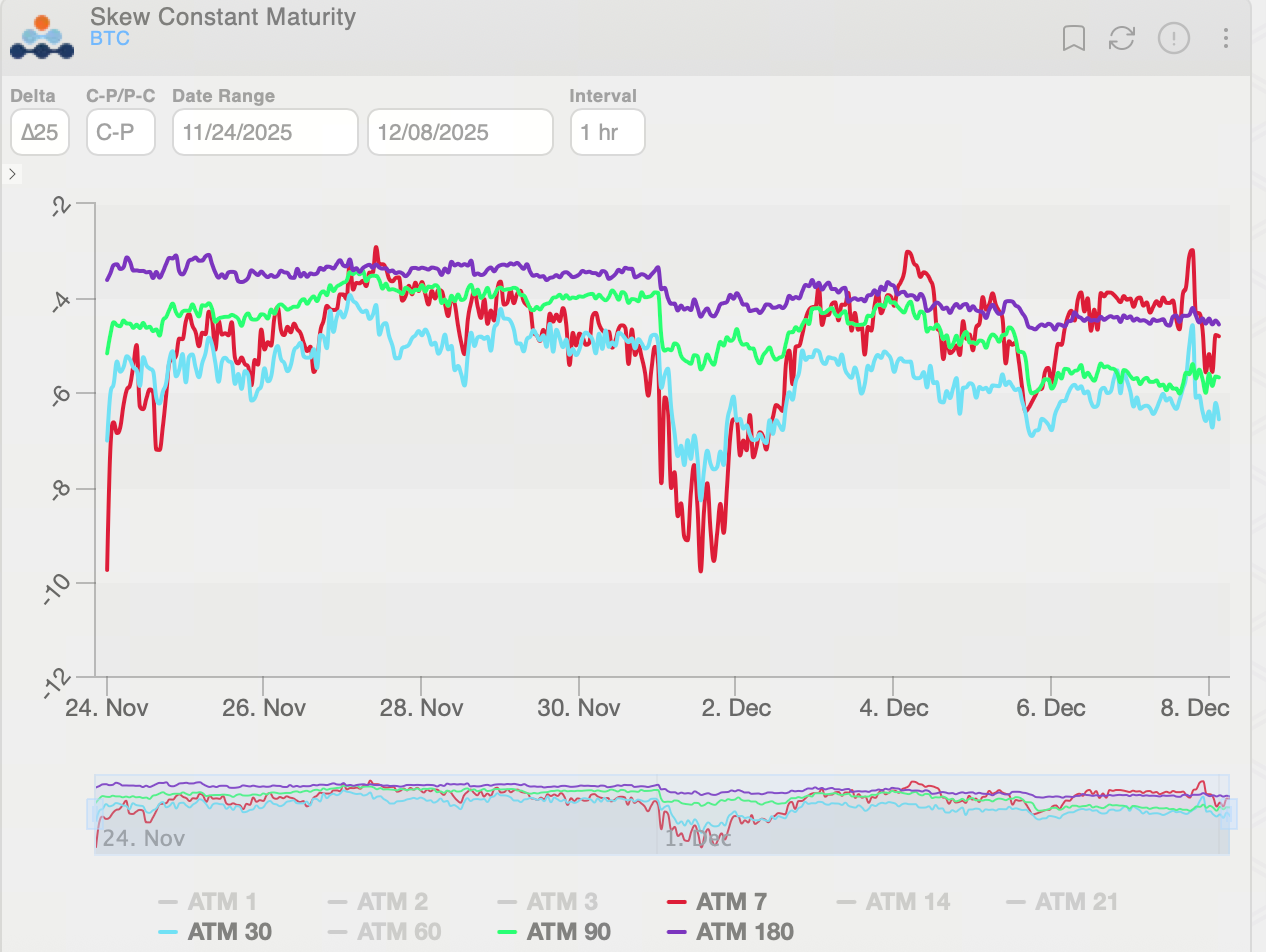Change the 1 hr interval selector
This screenshot has width=1266, height=952.
pos(607,132)
